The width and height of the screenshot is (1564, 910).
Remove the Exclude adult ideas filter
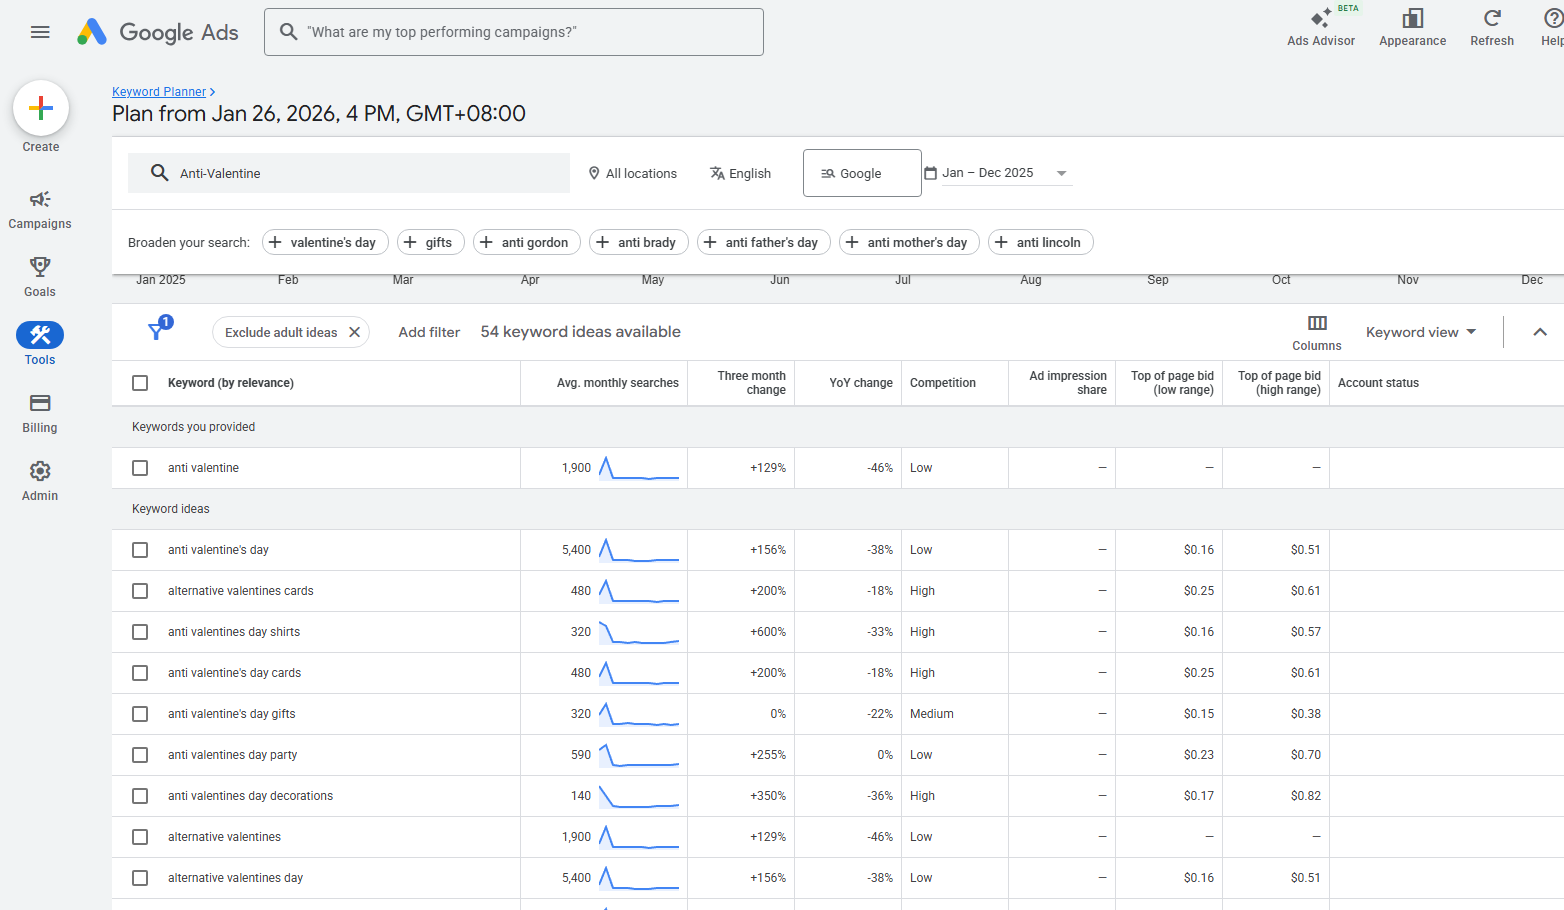click(354, 332)
